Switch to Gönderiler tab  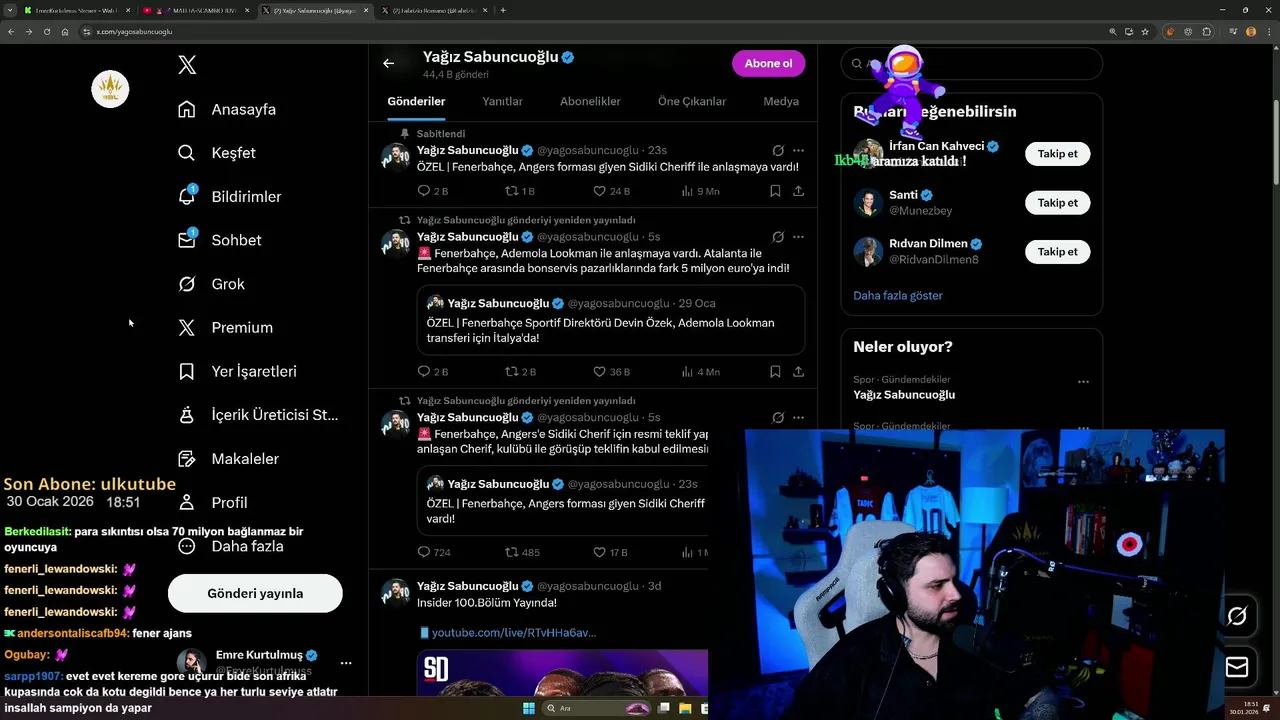coord(416,101)
